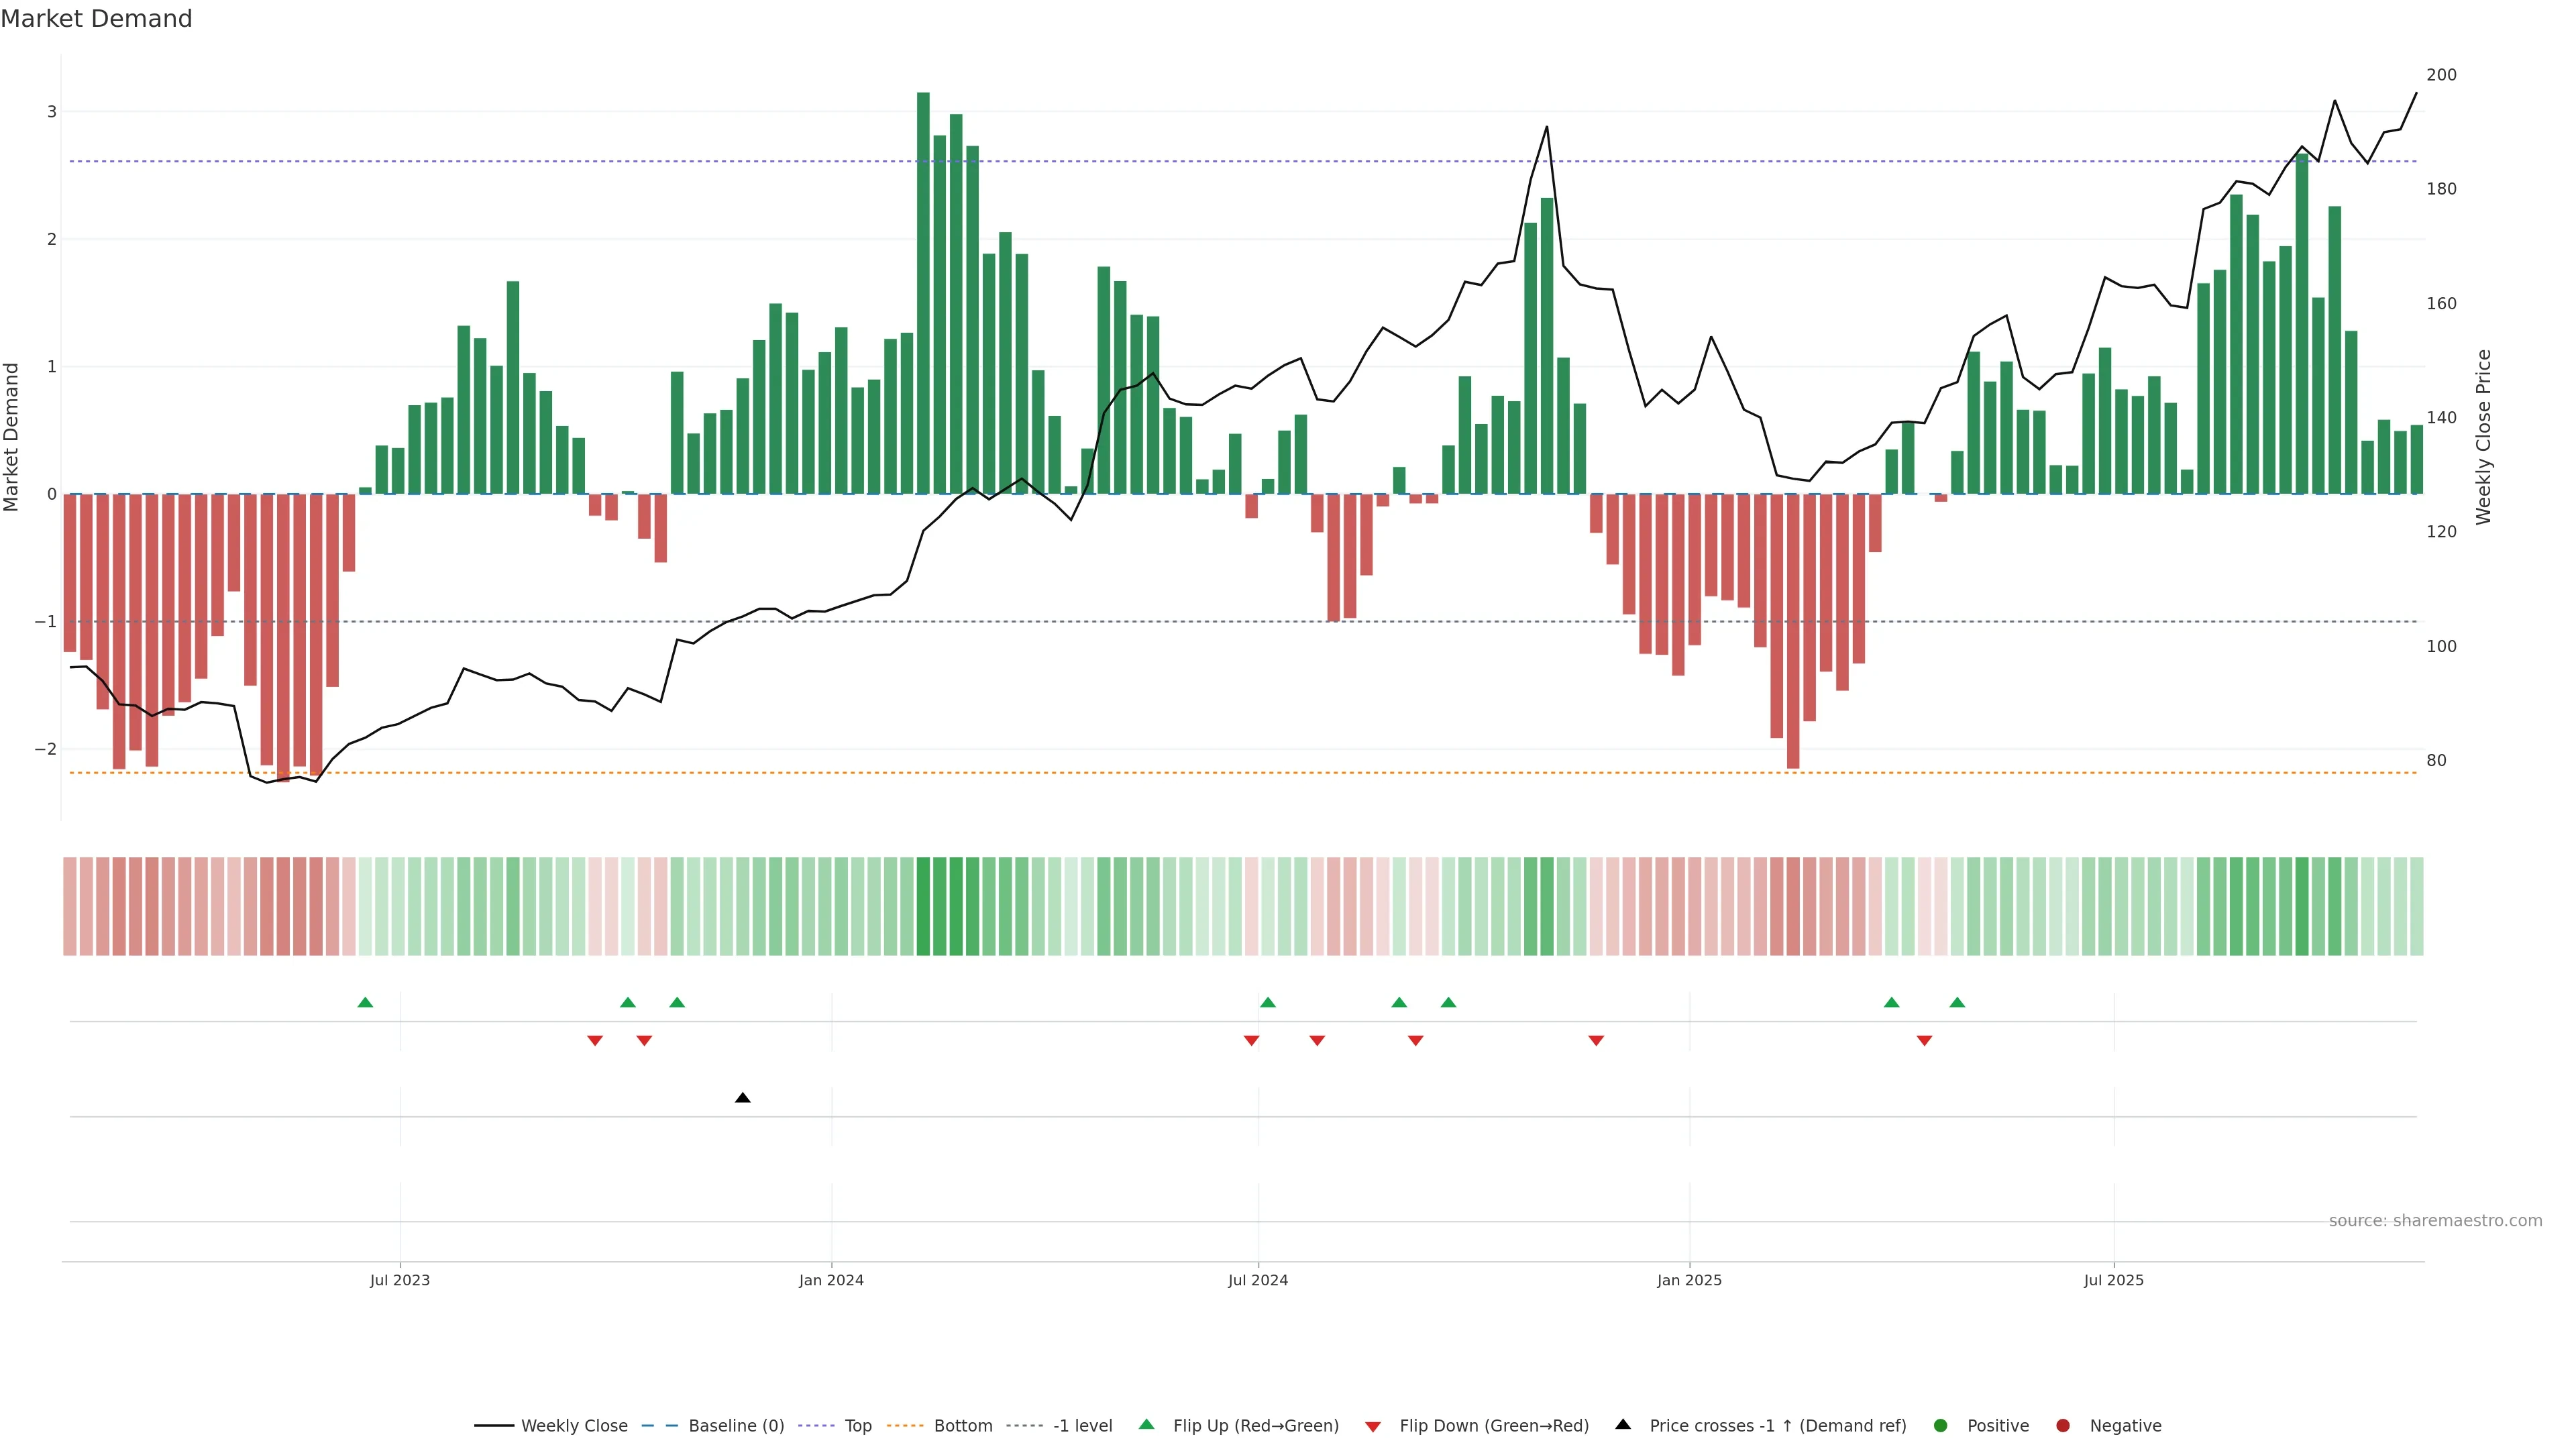The image size is (2576, 1449).
Task: Click Flip Down red triangle legend icon
Action: (1373, 1426)
